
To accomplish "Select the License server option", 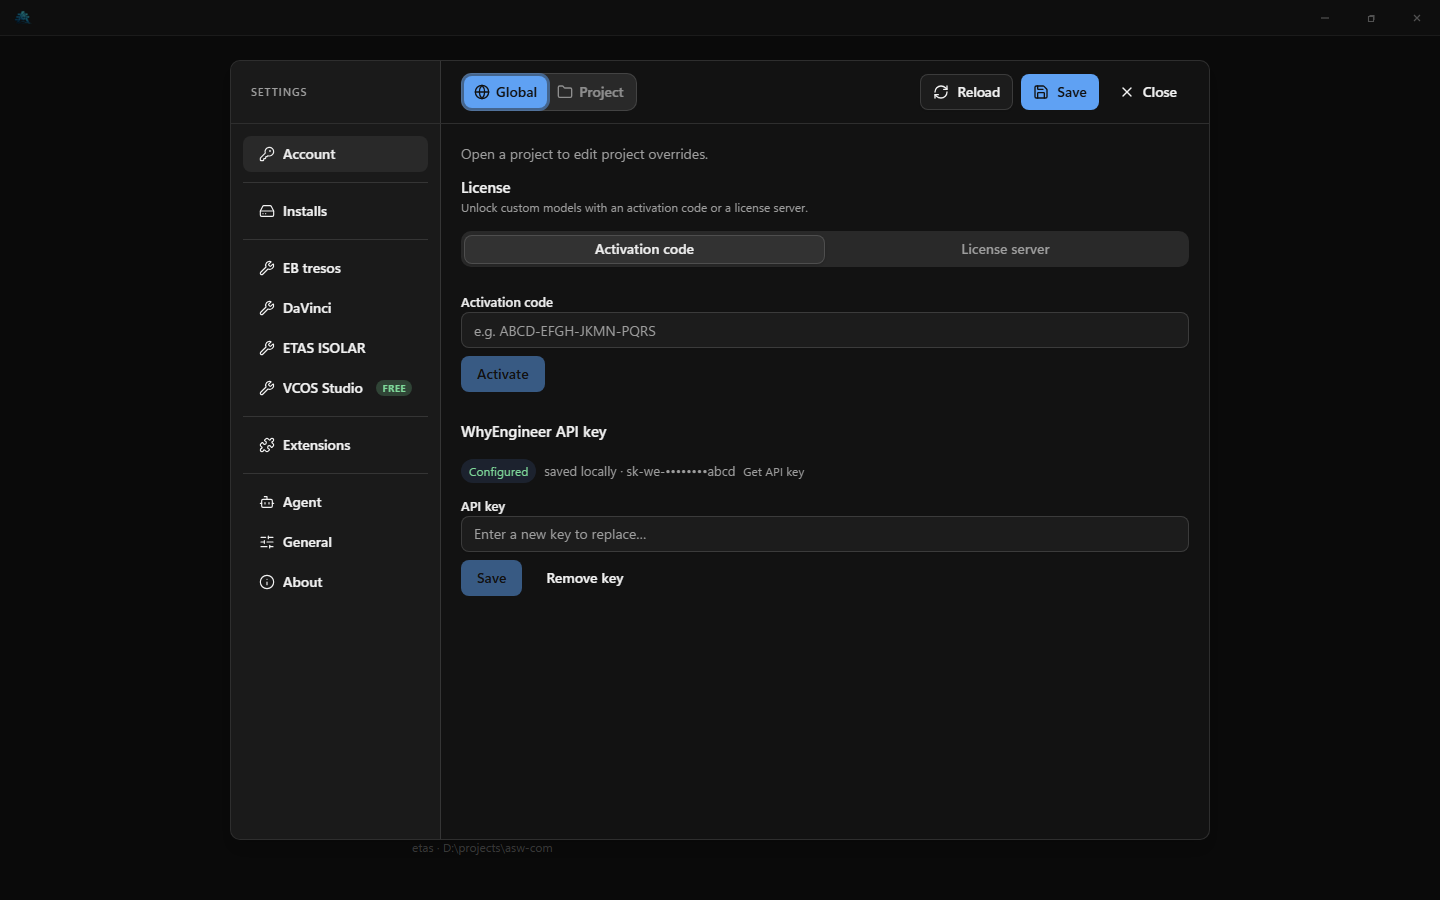I will click(1005, 249).
